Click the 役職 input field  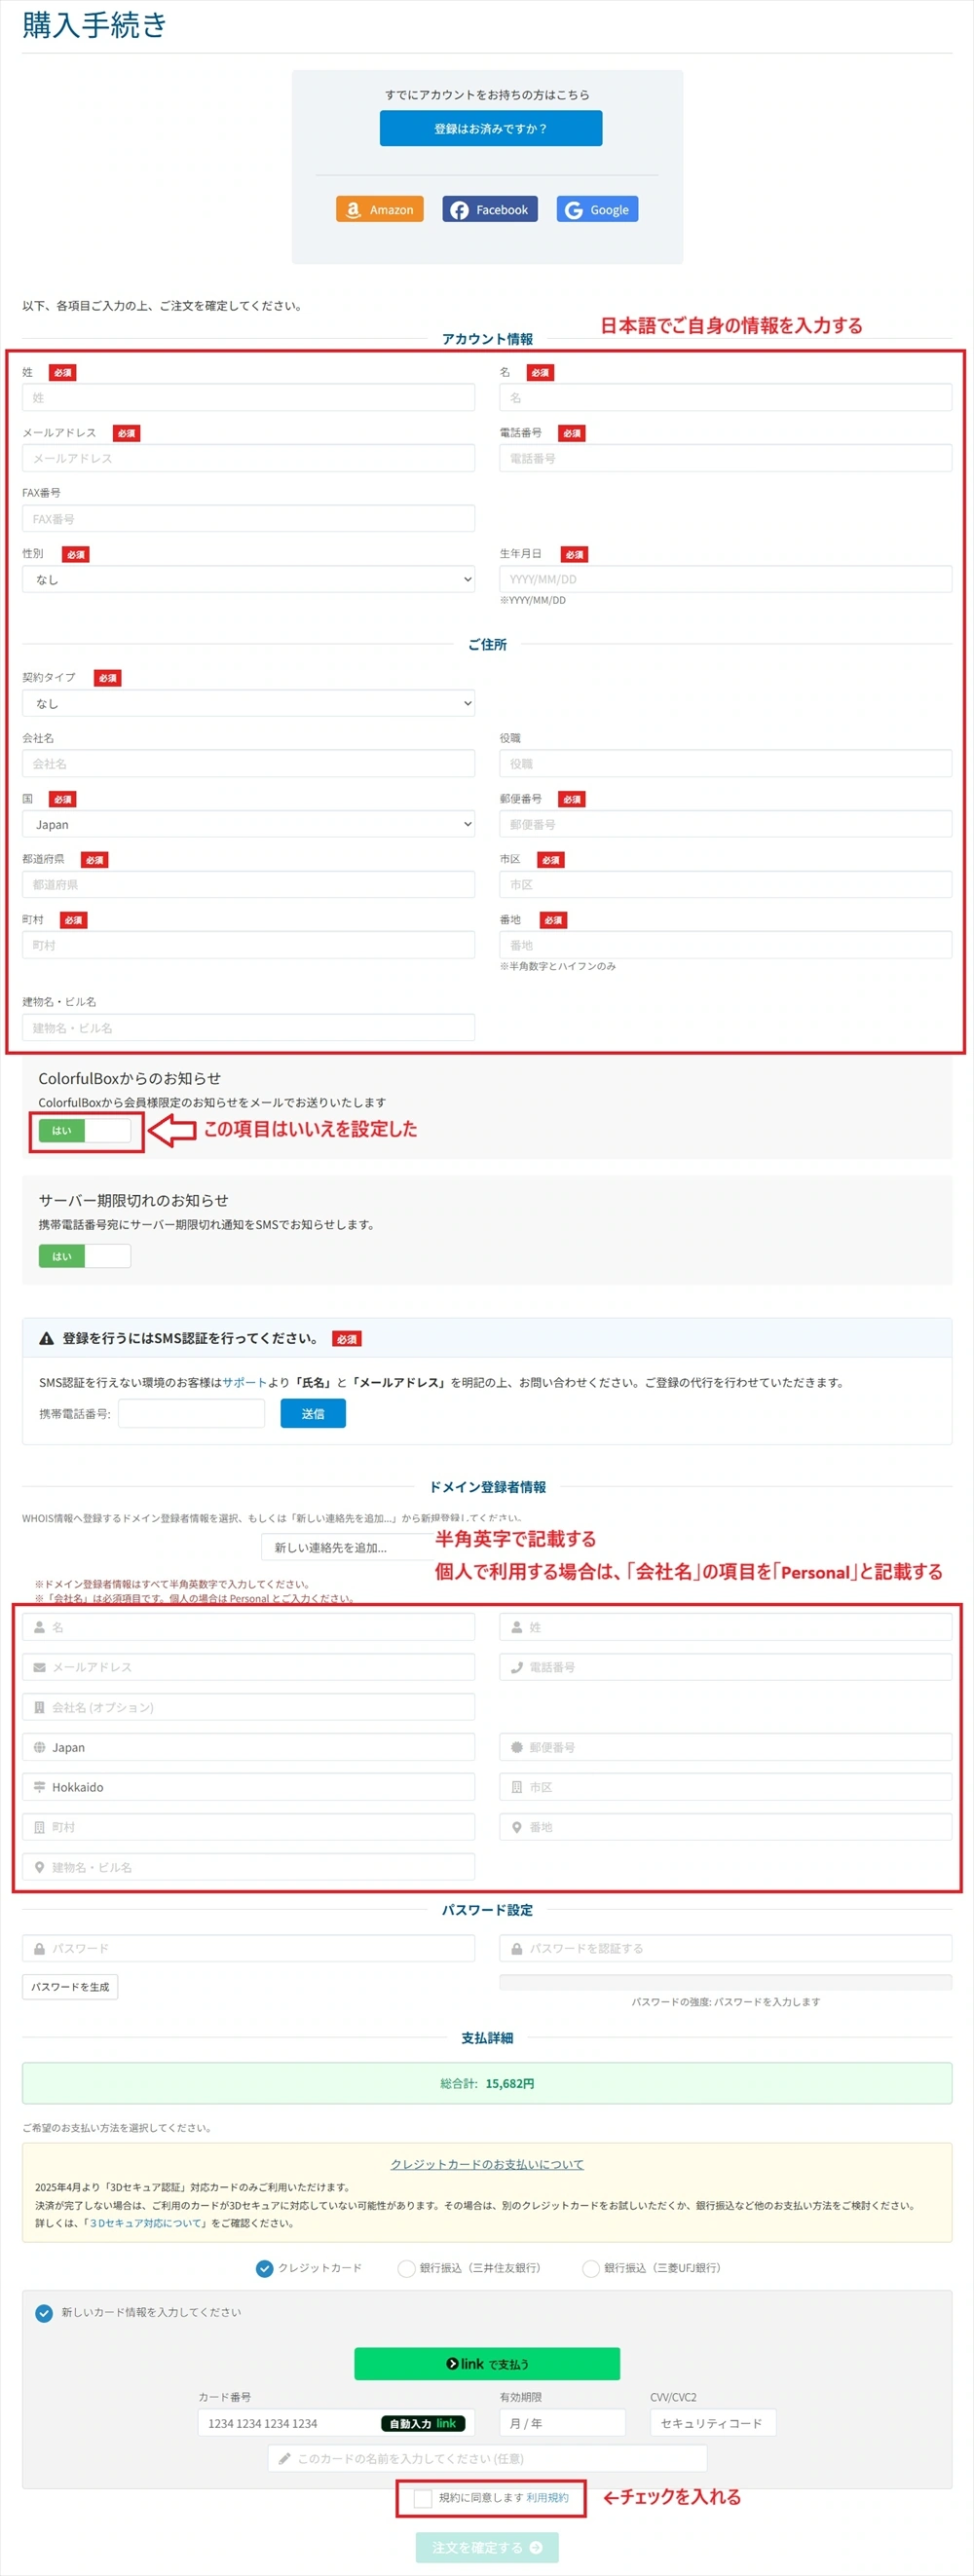point(725,763)
